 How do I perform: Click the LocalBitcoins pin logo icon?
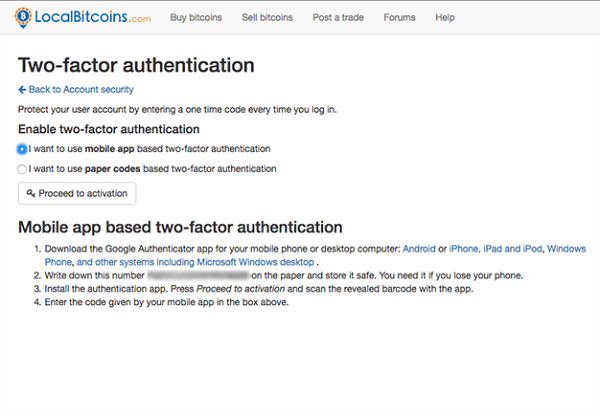coord(23,18)
